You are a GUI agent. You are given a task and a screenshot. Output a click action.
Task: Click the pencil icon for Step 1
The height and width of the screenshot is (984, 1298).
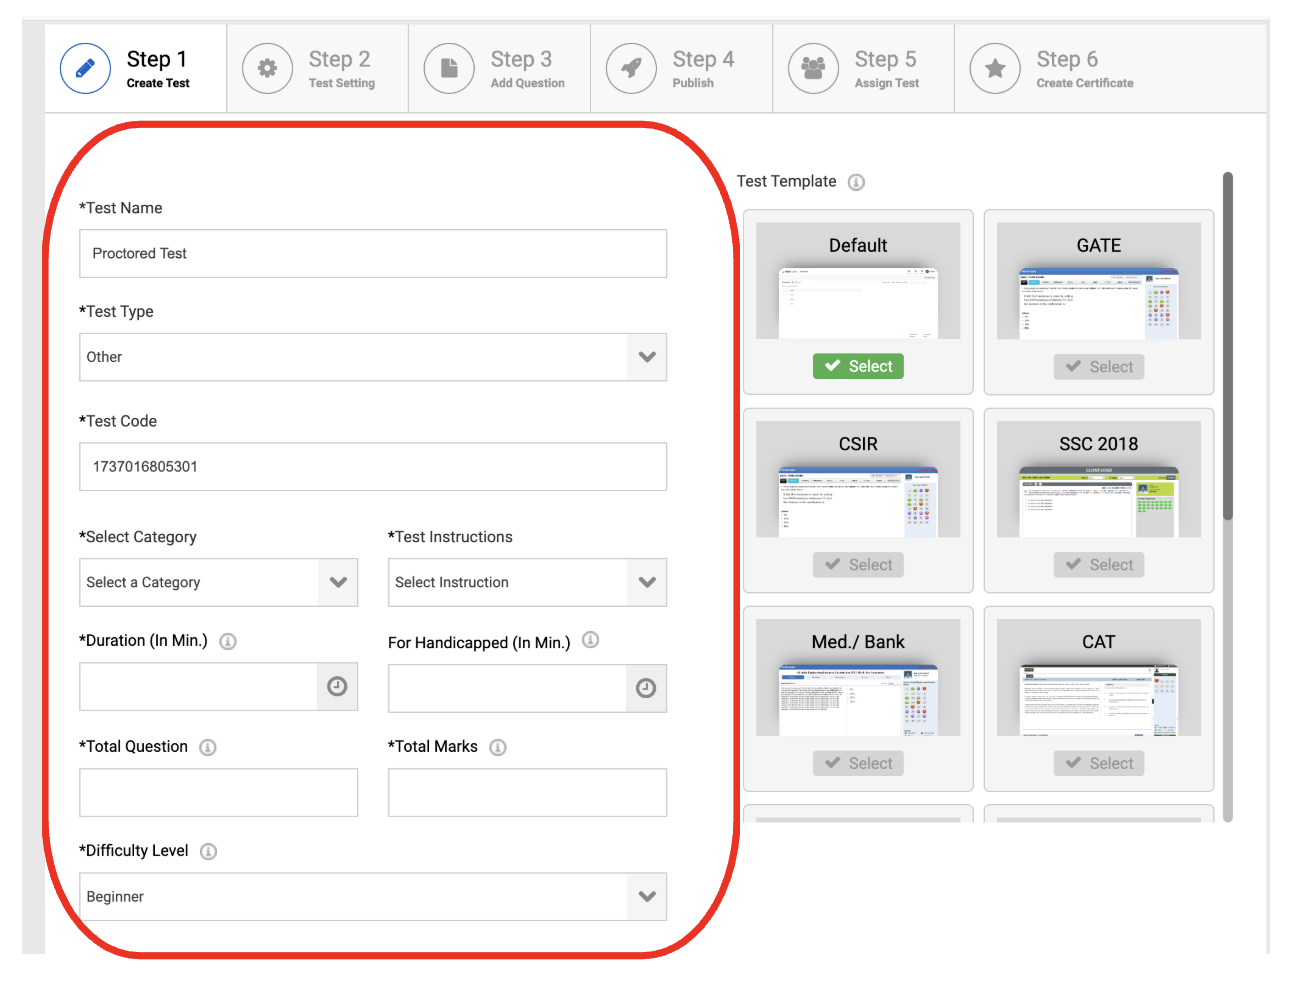(85, 69)
